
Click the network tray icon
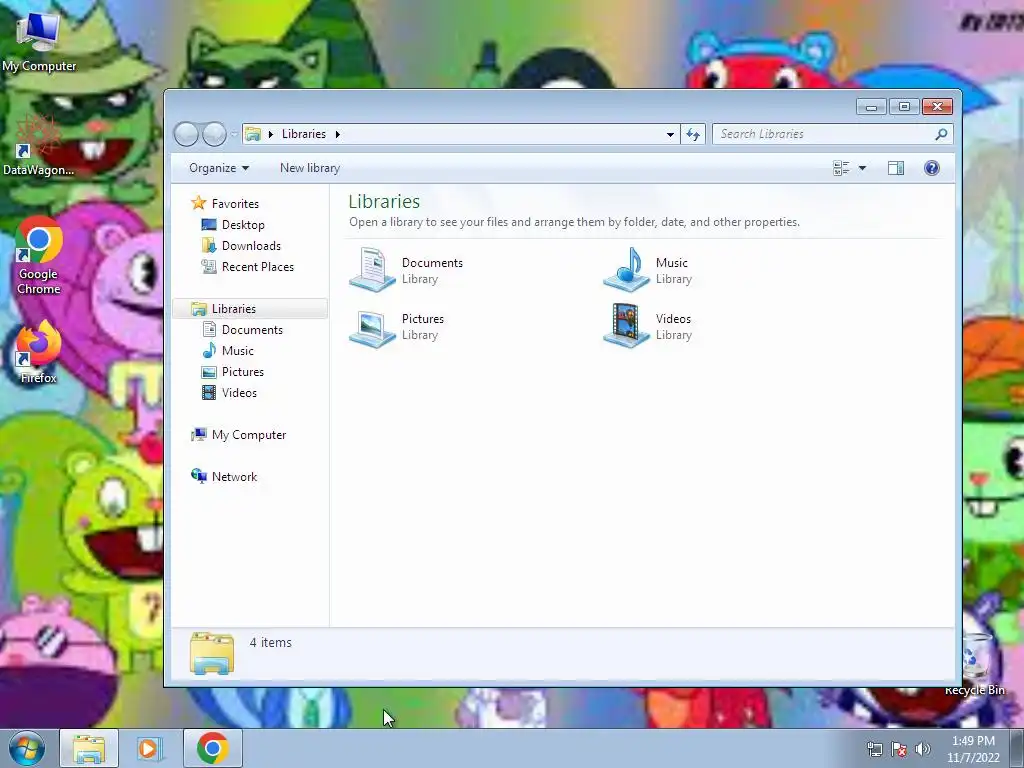click(x=874, y=749)
